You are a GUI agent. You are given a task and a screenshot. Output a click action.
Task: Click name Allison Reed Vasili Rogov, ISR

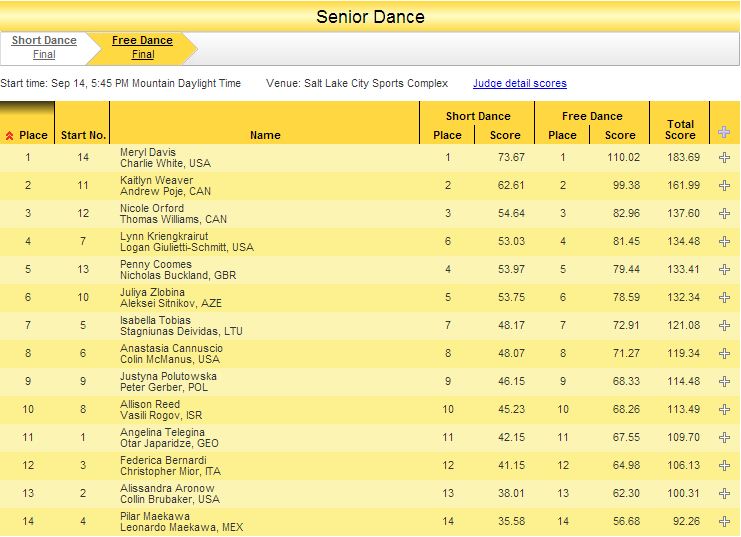click(161, 409)
